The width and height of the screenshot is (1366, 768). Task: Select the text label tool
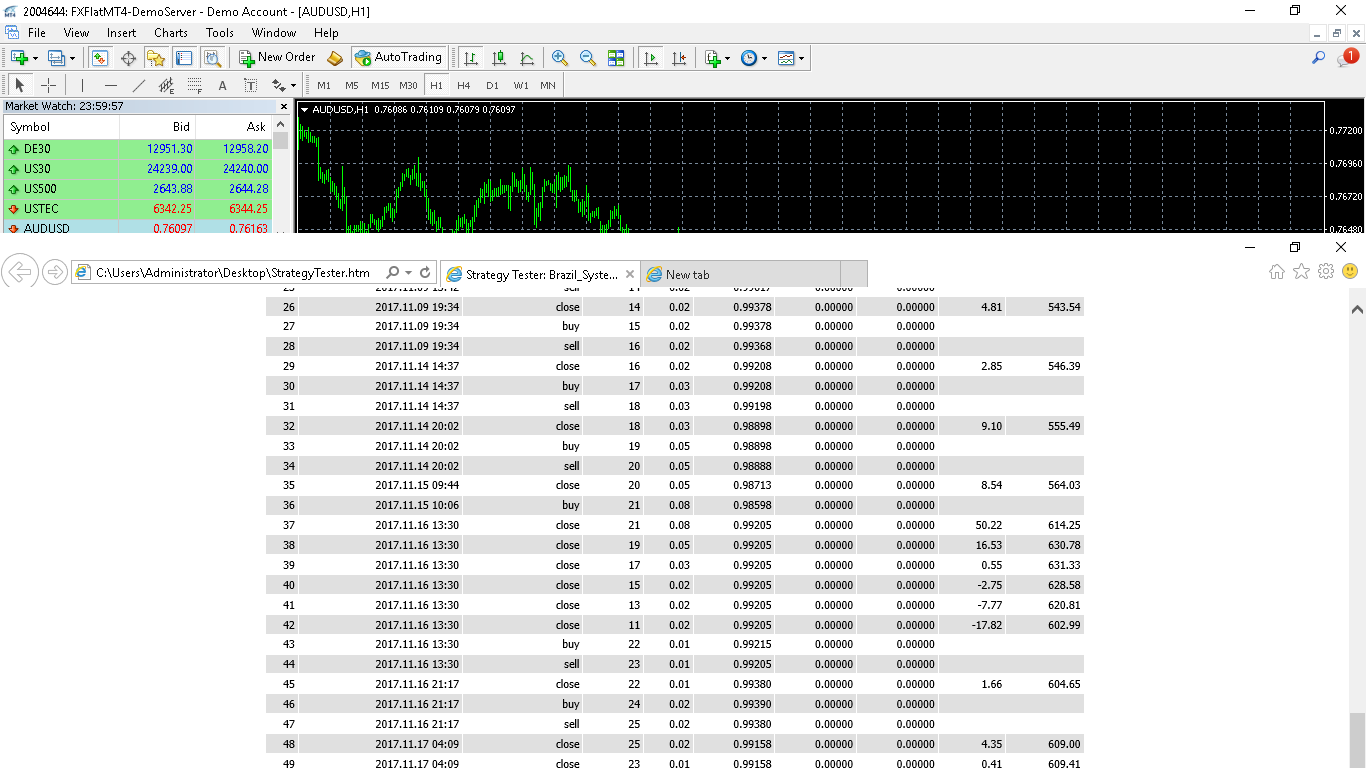point(250,85)
